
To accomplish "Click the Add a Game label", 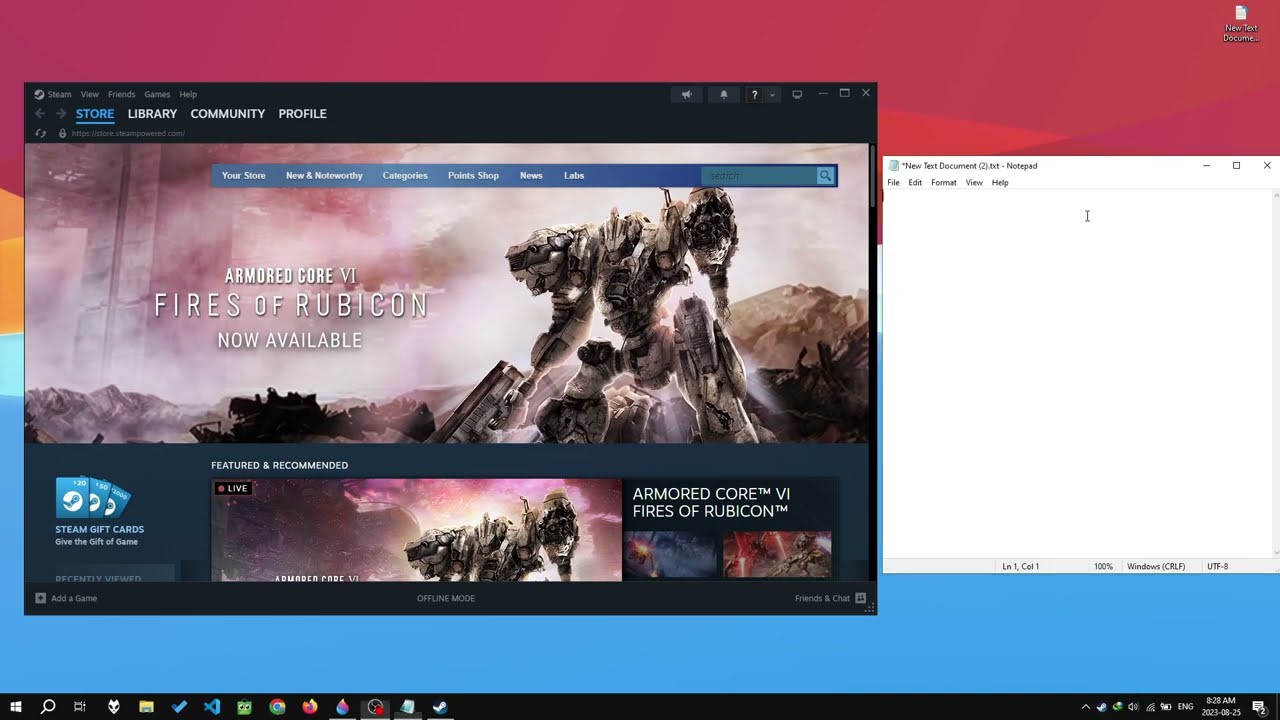I will pyautogui.click(x=74, y=598).
